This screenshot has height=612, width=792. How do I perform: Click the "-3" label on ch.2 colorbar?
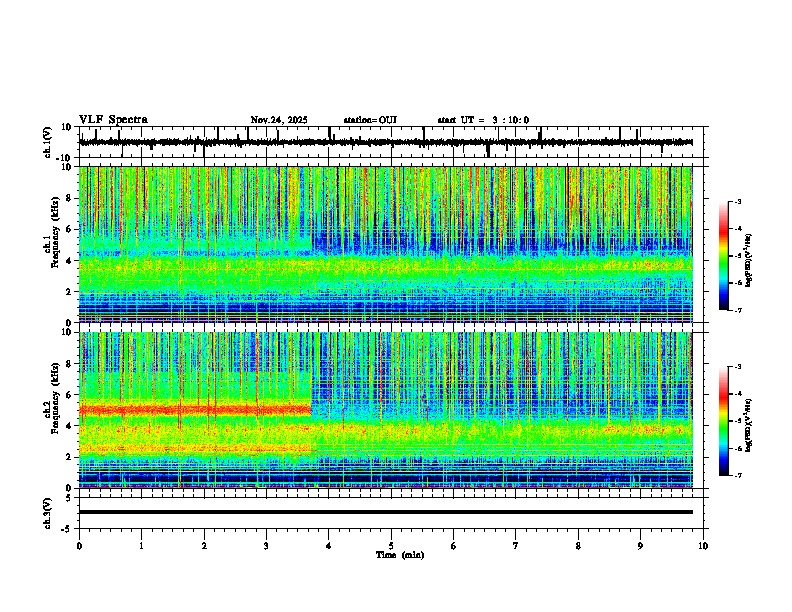737,367
